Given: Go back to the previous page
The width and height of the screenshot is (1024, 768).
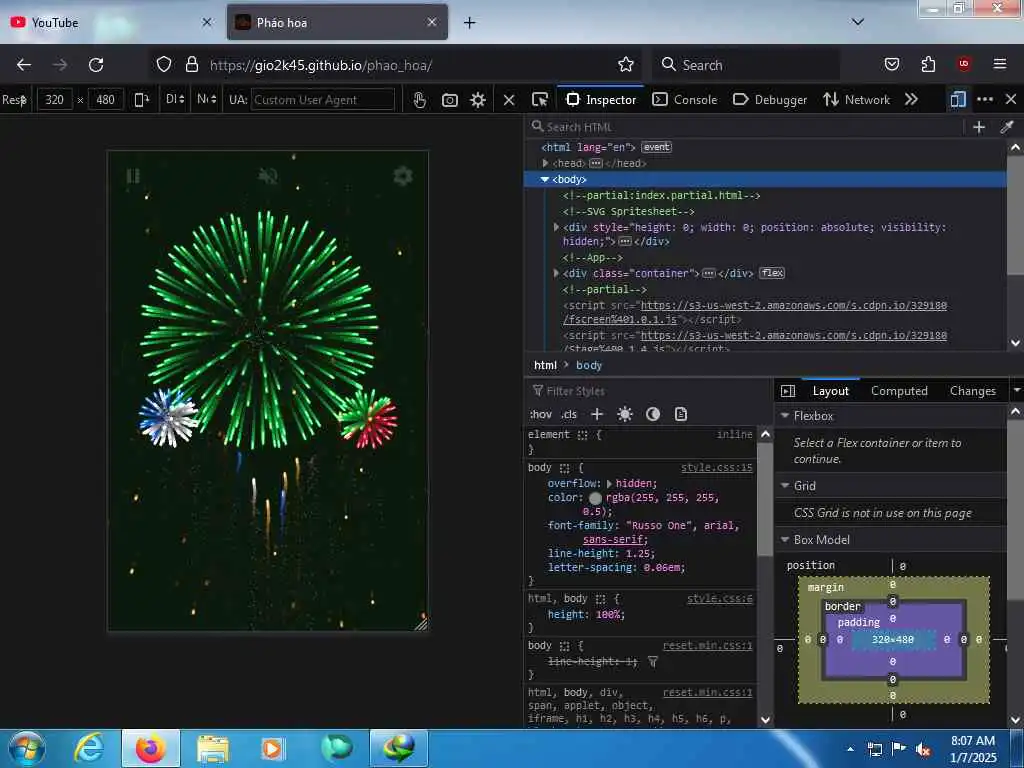Looking at the screenshot, I should click(x=24, y=65).
